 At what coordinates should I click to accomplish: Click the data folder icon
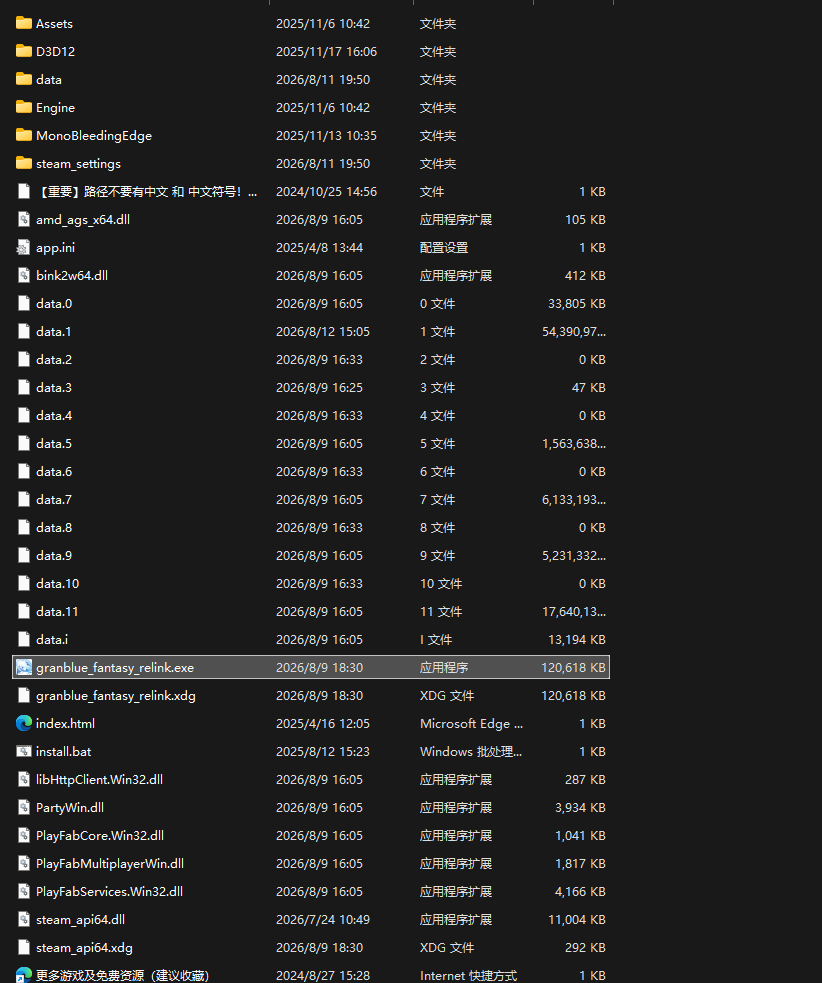(x=24, y=79)
